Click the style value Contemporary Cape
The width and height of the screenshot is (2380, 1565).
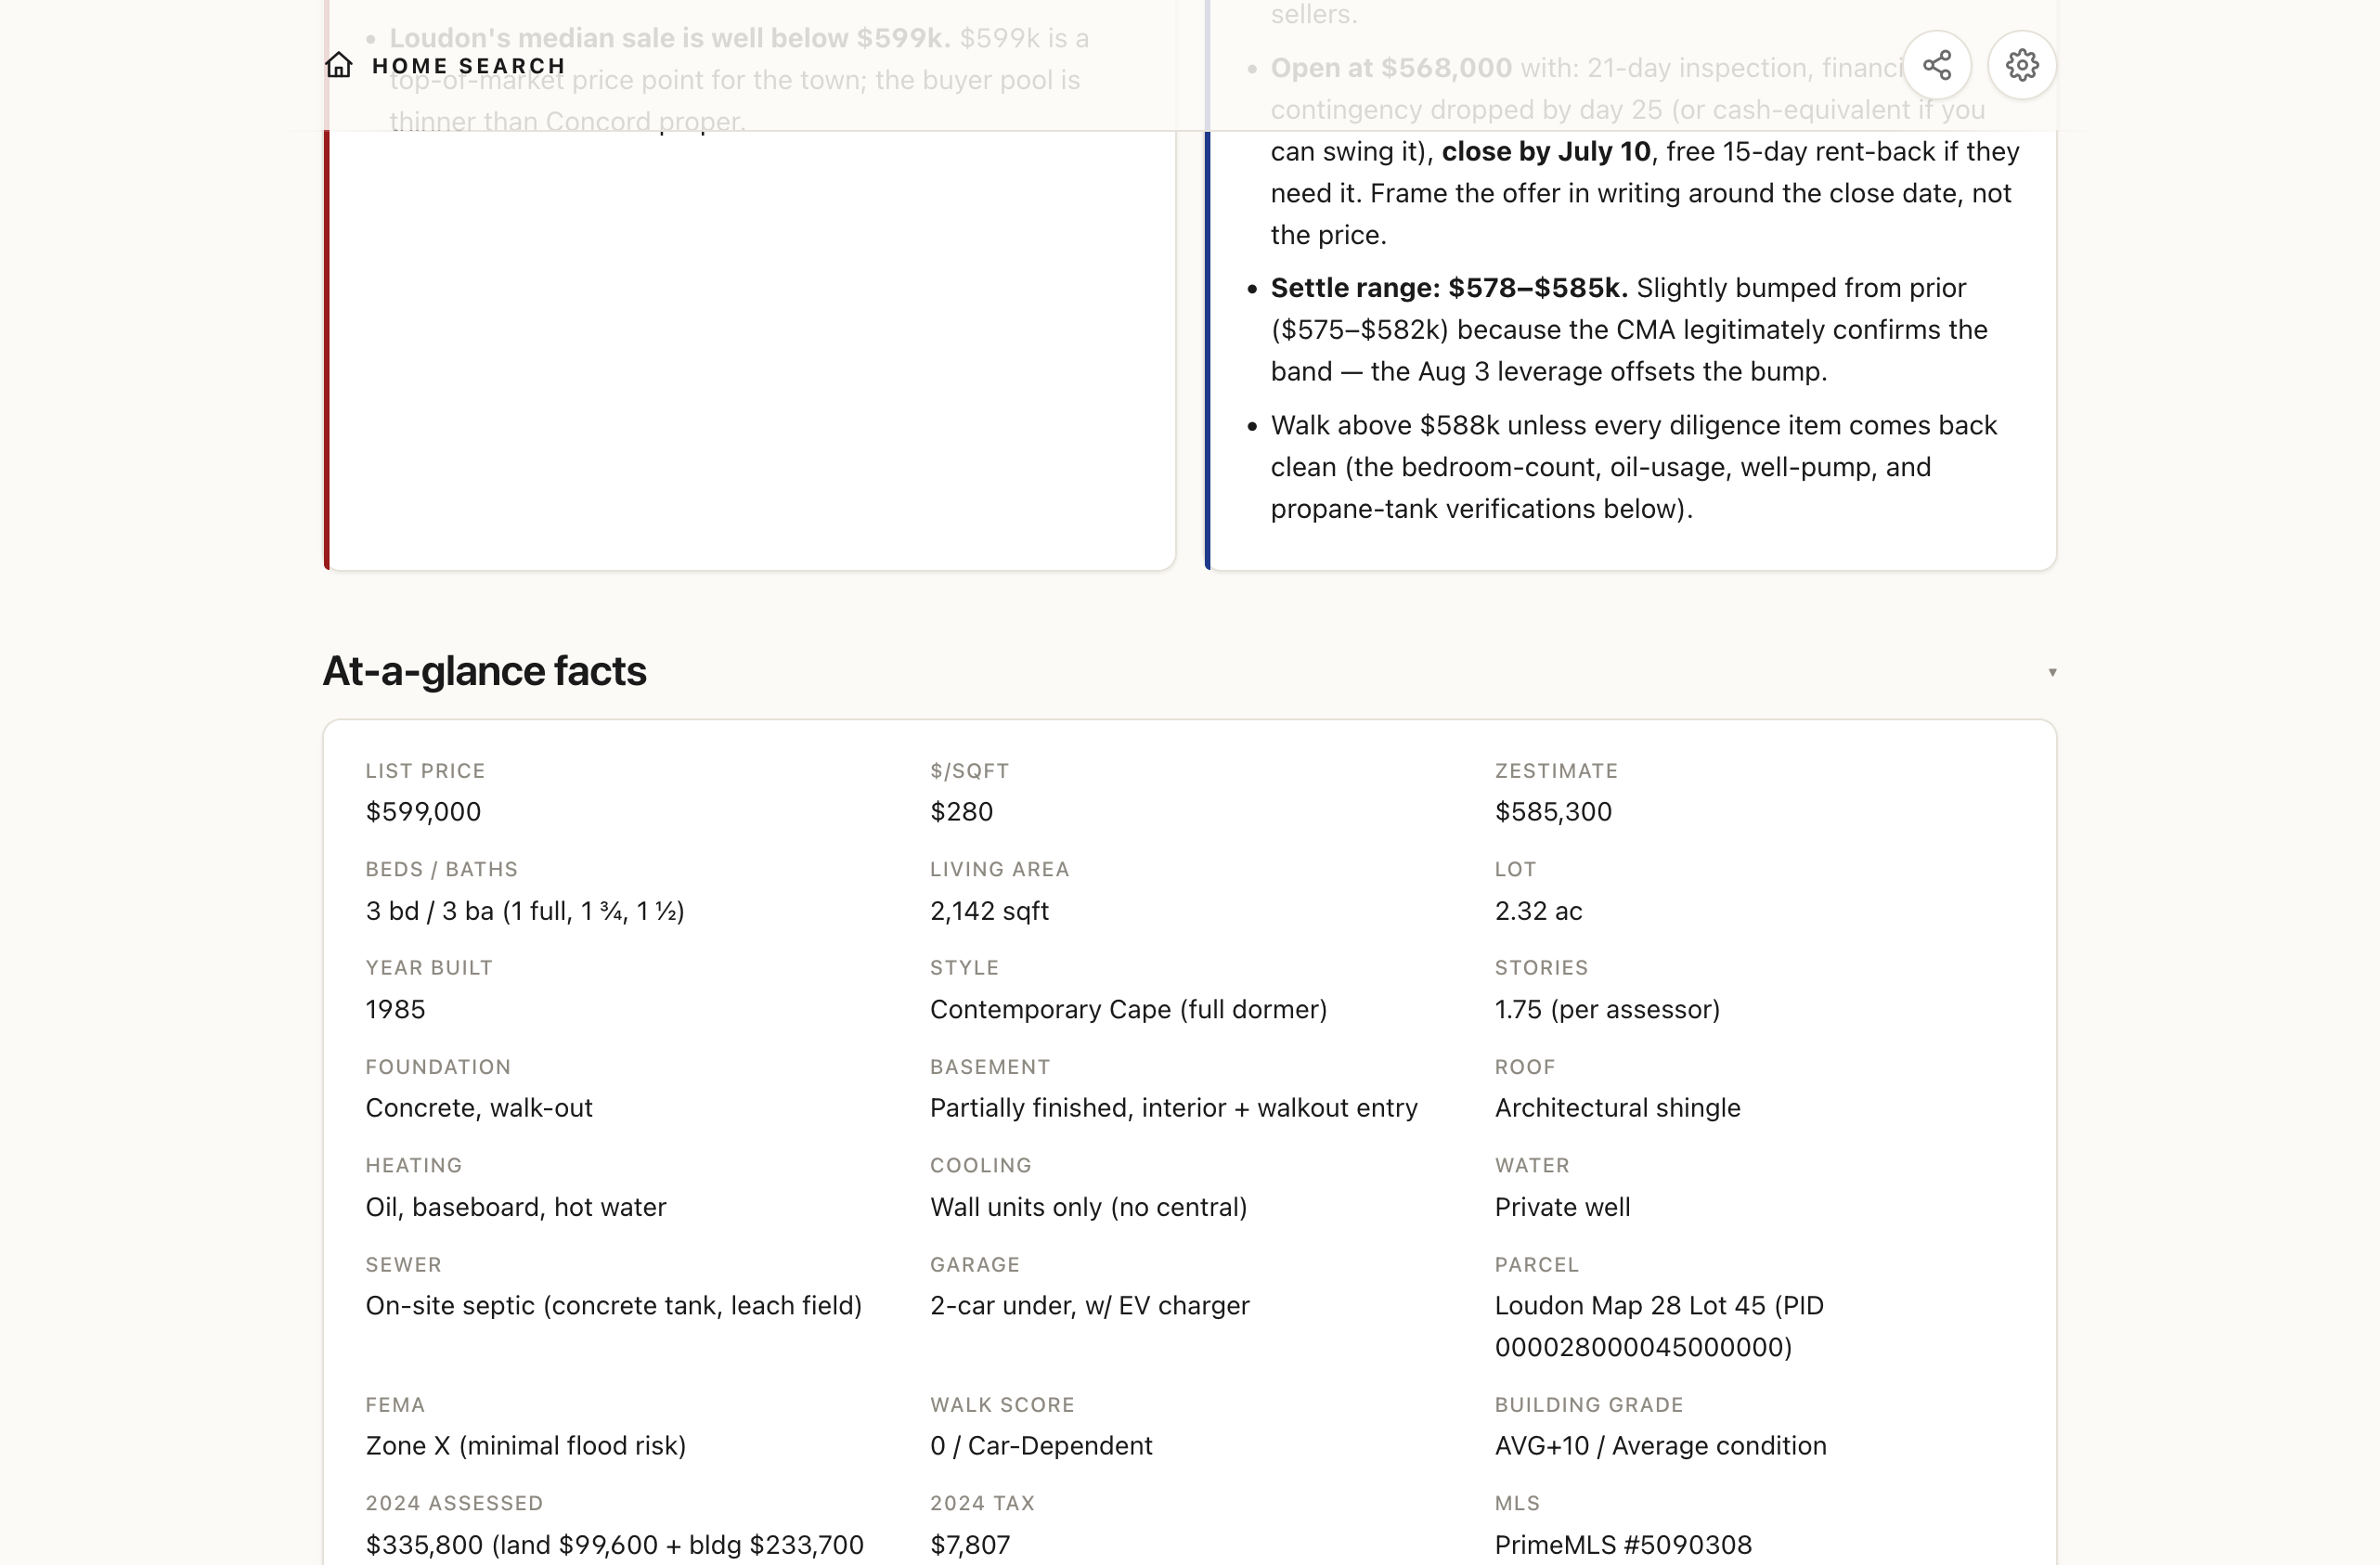(x=1128, y=1009)
